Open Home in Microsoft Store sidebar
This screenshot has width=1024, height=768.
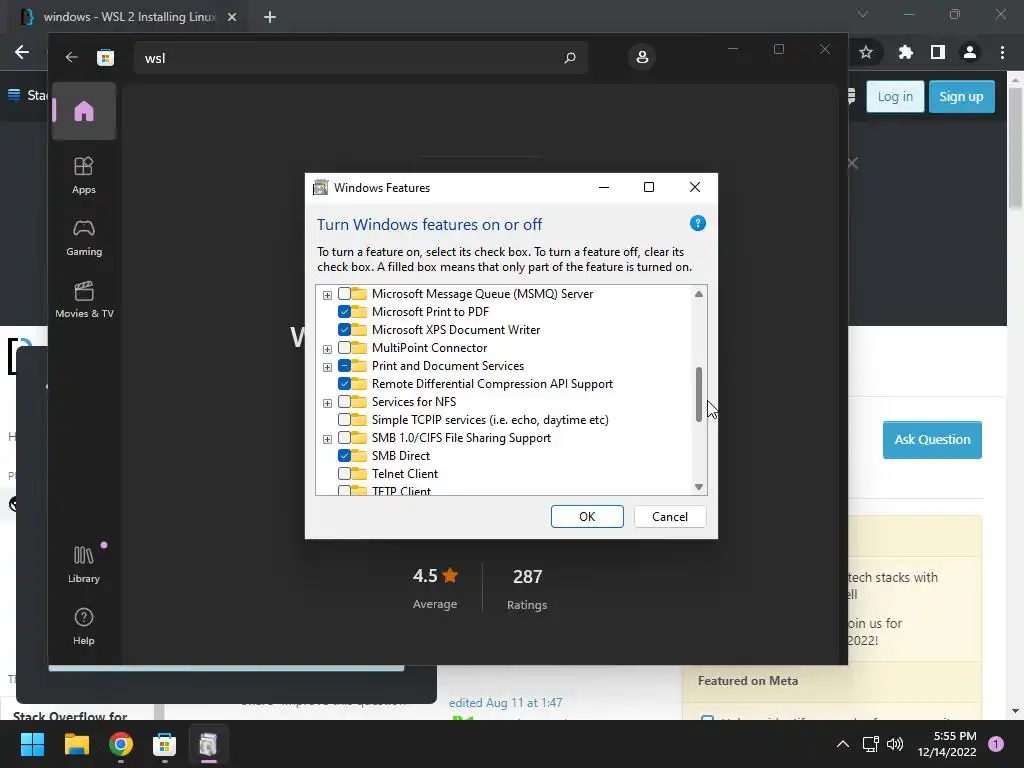84,111
